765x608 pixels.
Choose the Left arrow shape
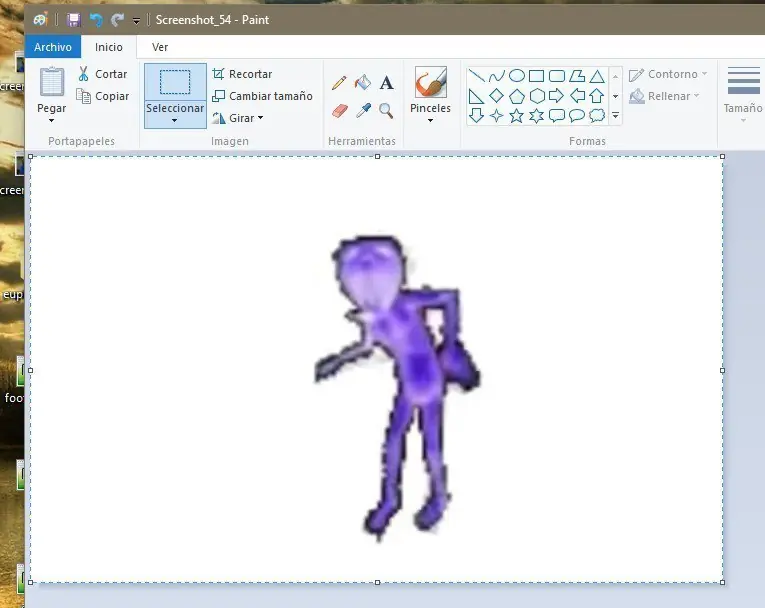point(577,96)
